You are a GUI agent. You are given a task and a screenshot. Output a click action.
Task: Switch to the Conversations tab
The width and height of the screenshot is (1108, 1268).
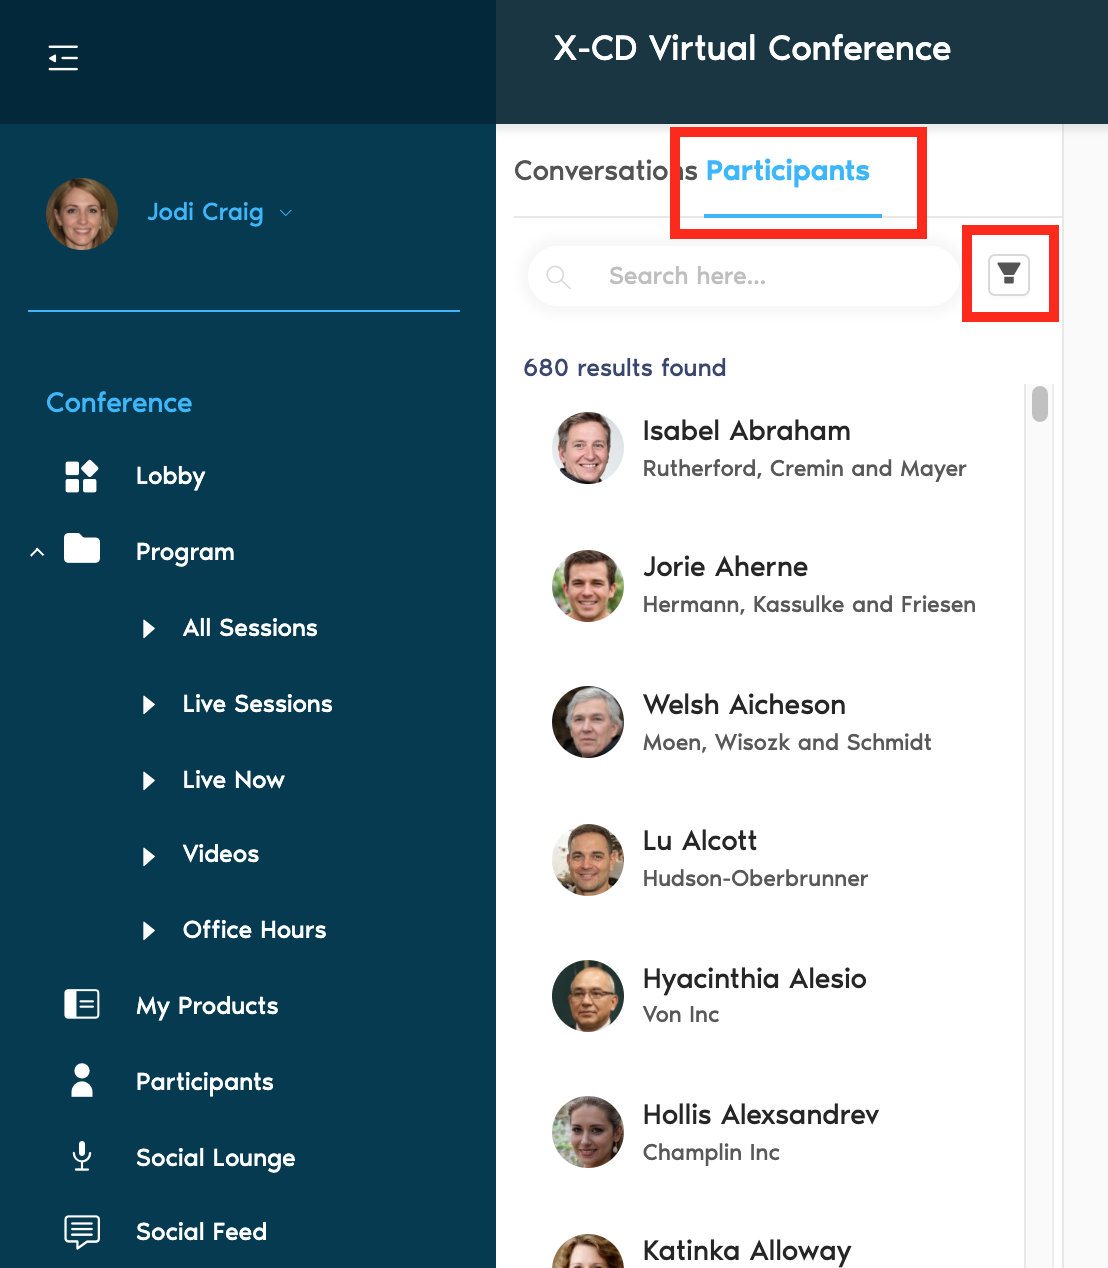point(606,171)
